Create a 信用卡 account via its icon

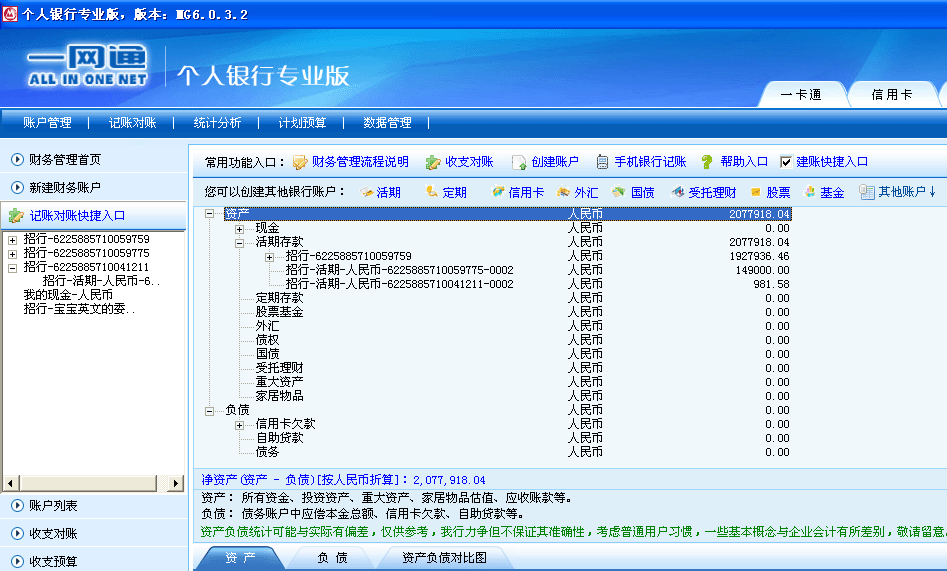498,192
